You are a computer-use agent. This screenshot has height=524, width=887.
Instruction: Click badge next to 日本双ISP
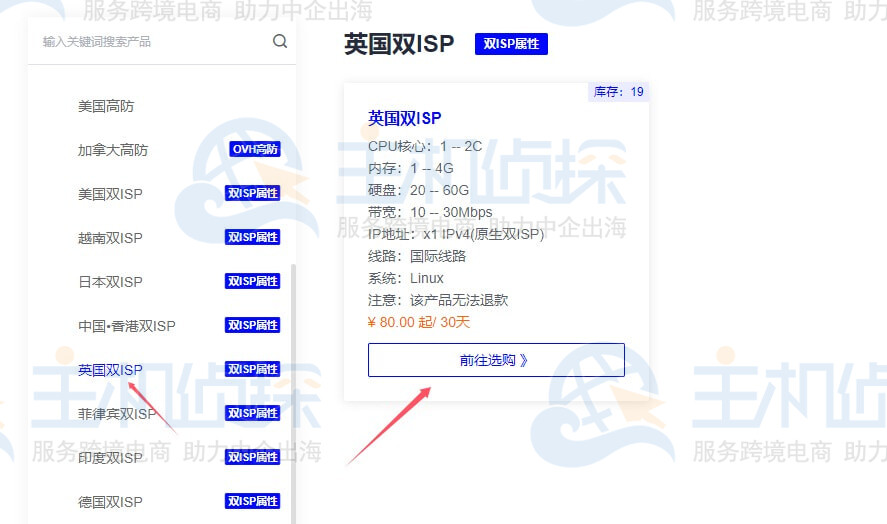(252, 282)
